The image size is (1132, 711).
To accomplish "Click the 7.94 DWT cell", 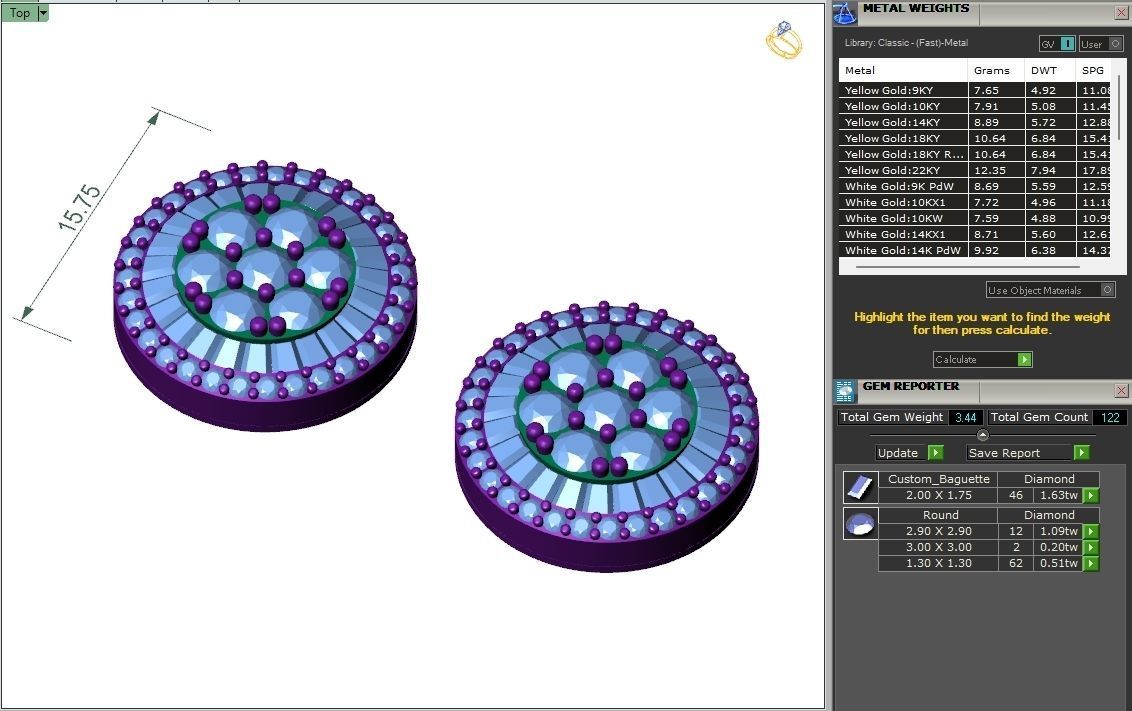I will coord(1050,170).
